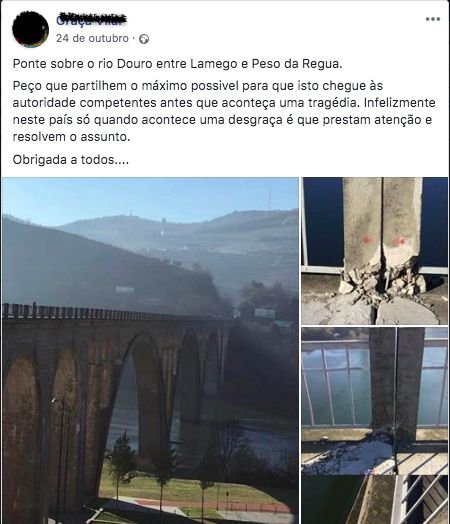Screen dimensions: 450x524
Task: Click the first line mentioning Peso da Regua
Action: (177, 63)
